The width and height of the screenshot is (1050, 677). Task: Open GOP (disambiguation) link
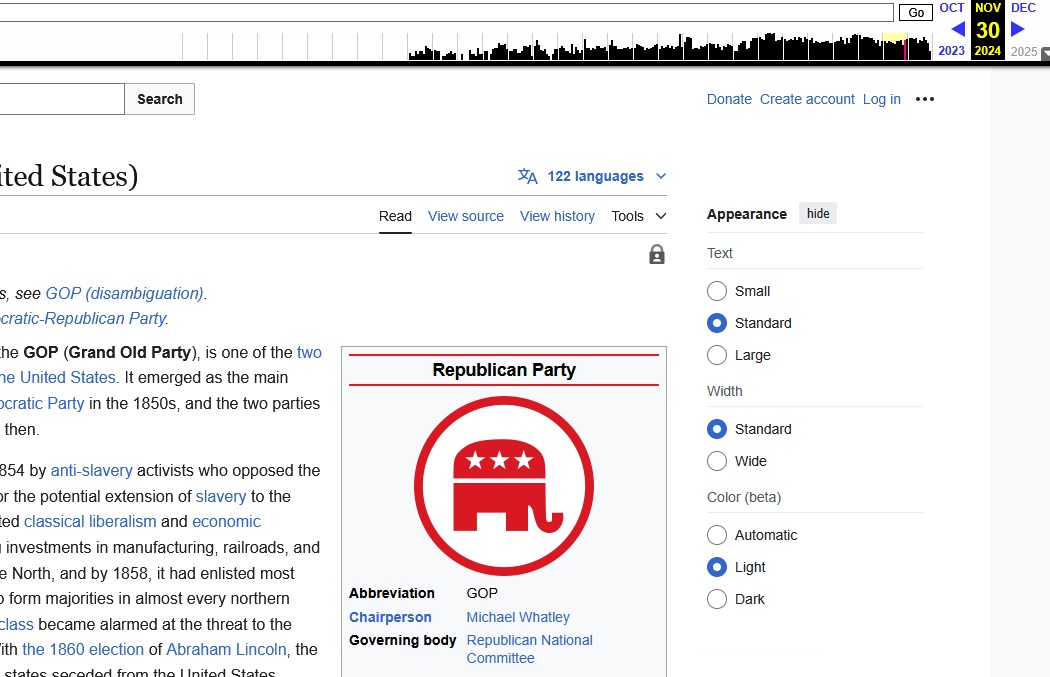[125, 293]
